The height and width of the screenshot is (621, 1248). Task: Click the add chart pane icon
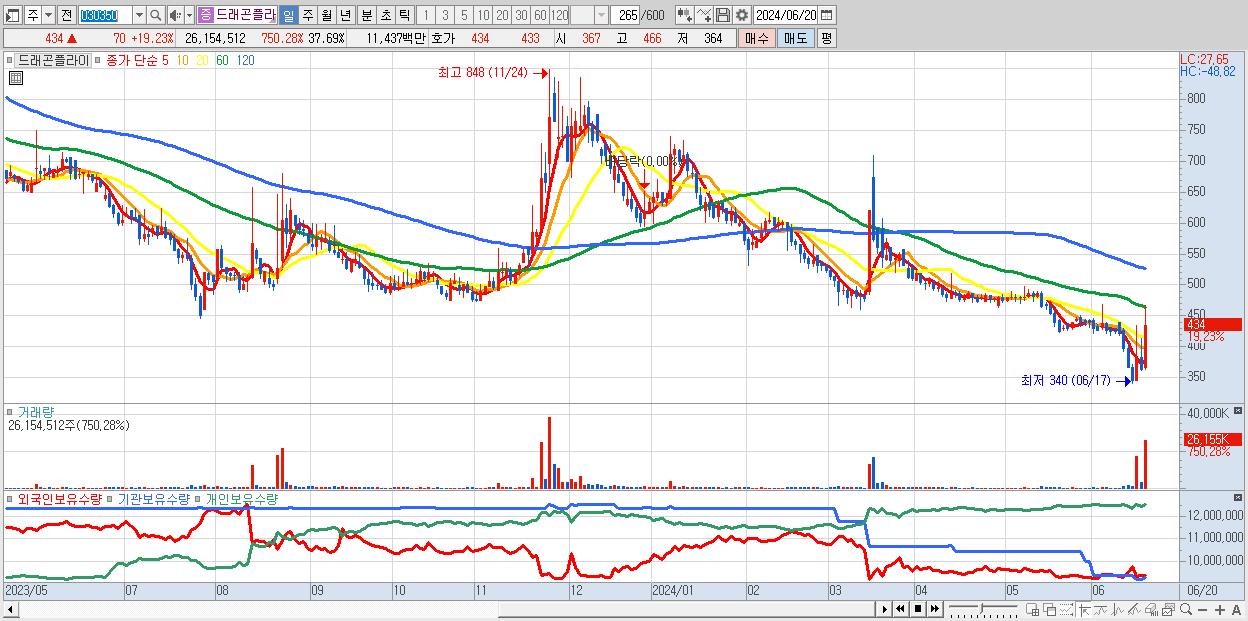[x=1032, y=609]
